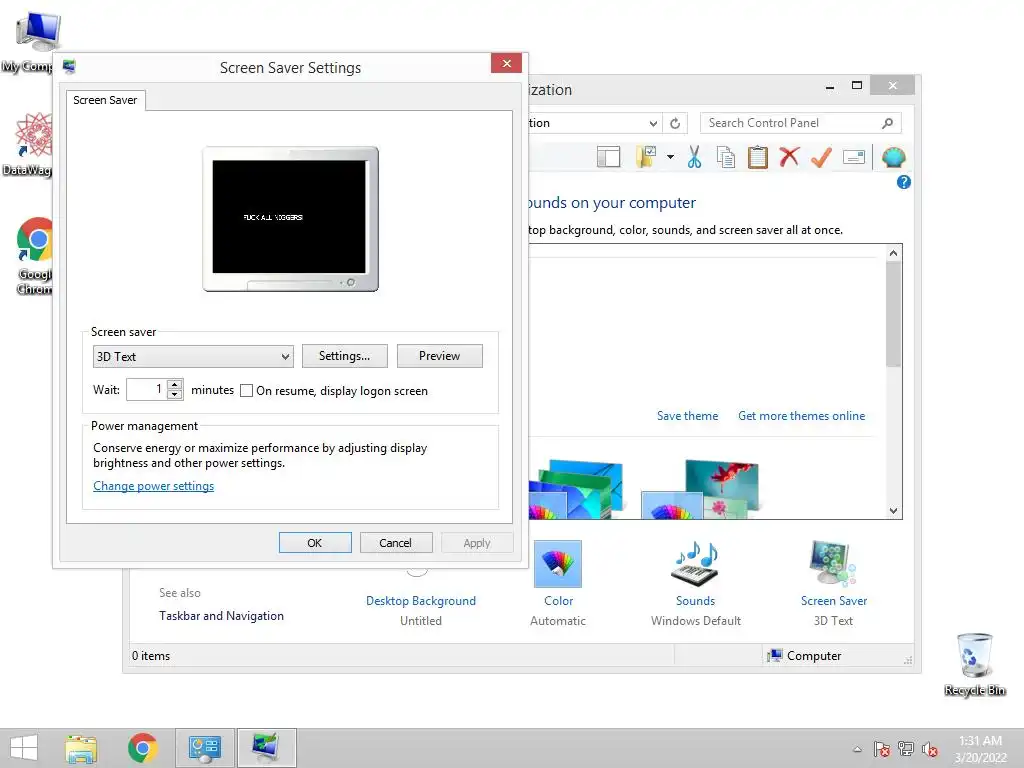Expand the address bar history dropdown
The height and width of the screenshot is (768, 1024).
pos(653,123)
